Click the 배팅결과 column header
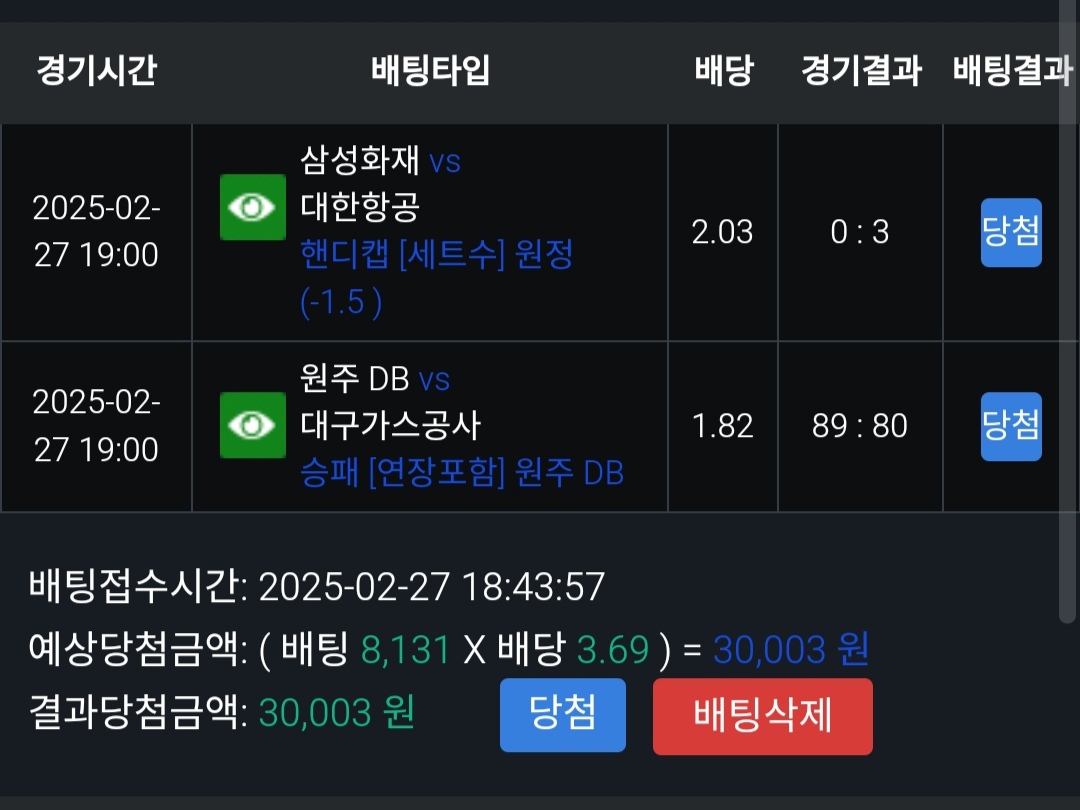This screenshot has height=810, width=1080. point(1010,71)
